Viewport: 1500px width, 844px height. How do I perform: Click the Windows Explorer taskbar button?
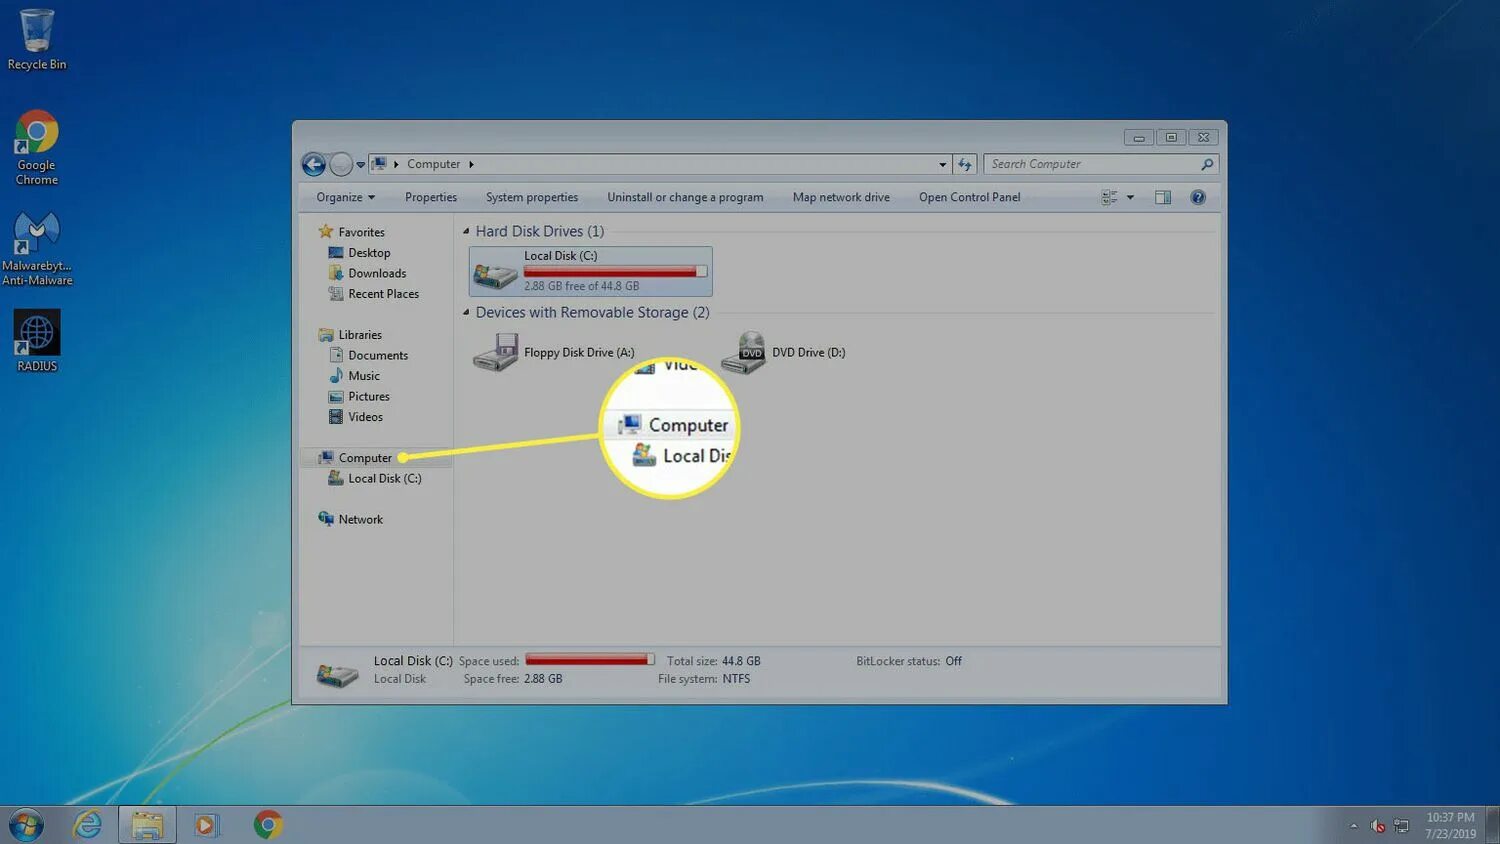147,825
